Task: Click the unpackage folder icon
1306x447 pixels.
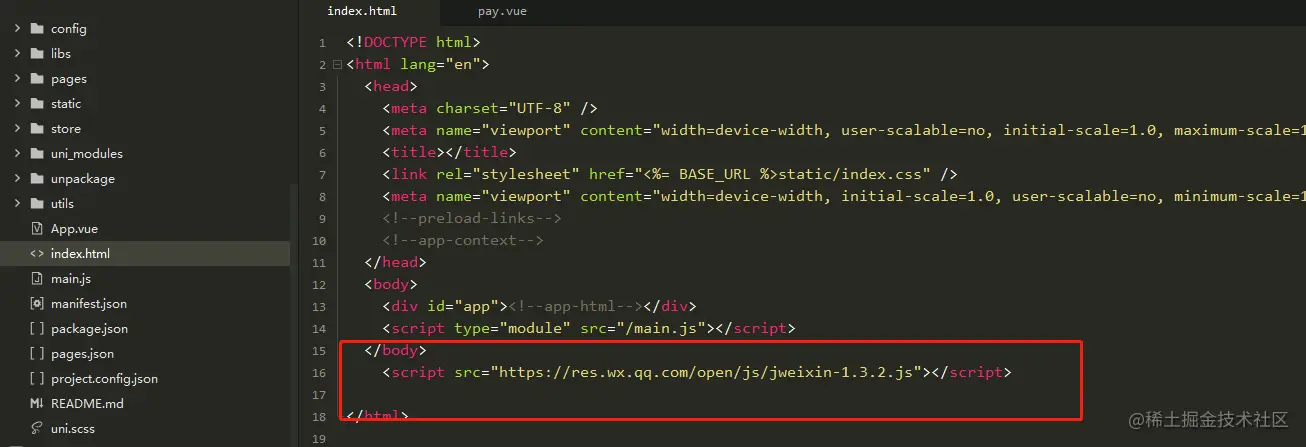Action: 37,179
